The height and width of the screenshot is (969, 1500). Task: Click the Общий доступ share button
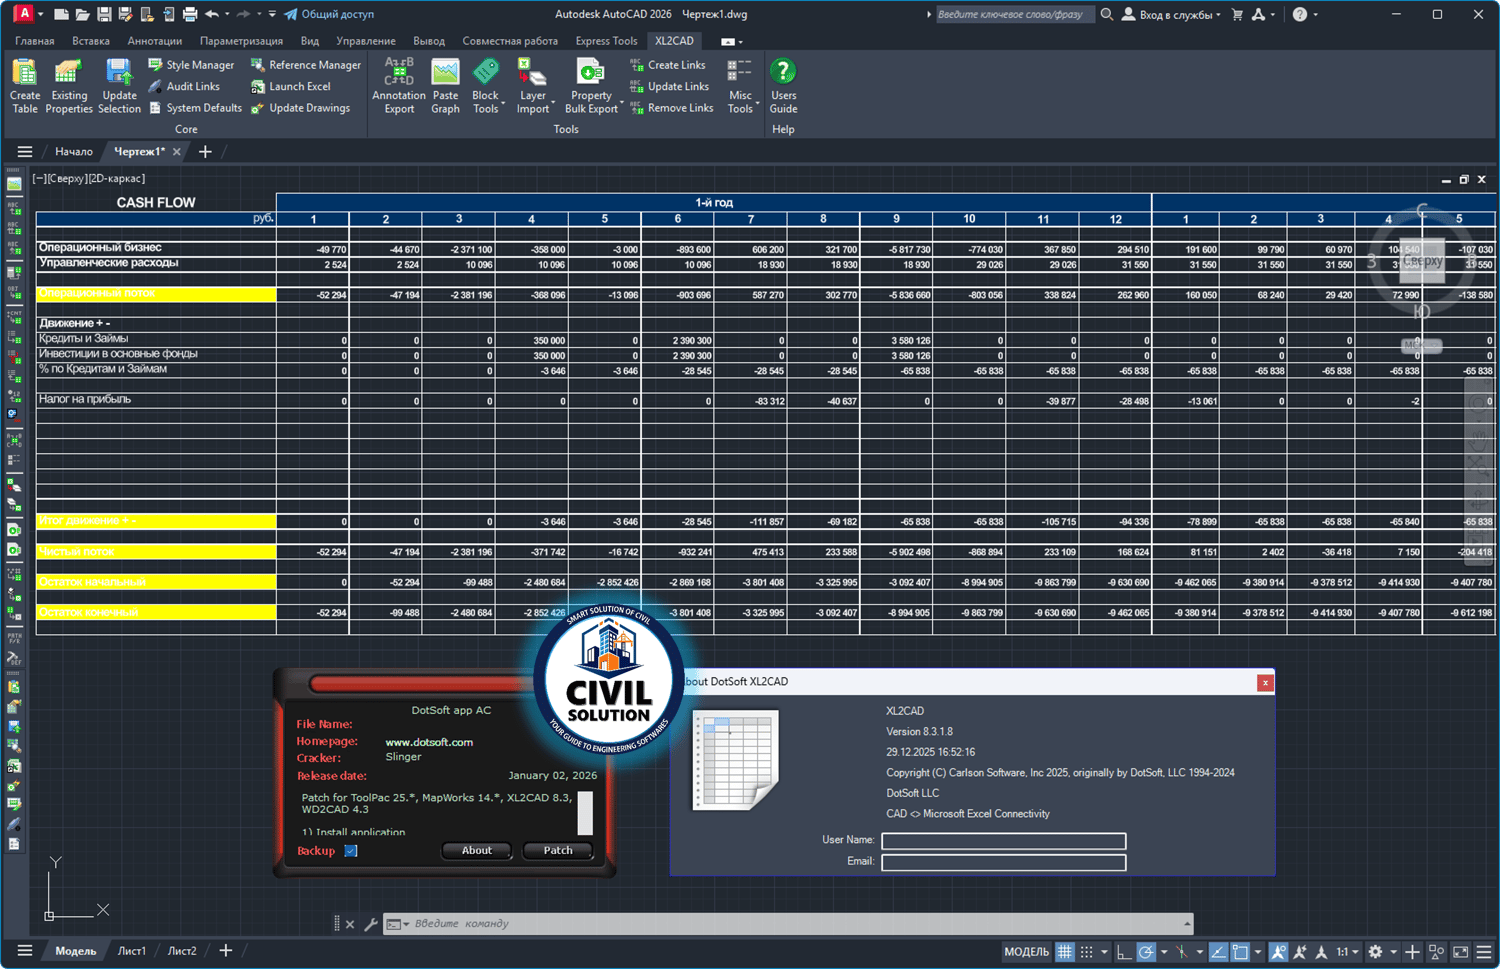(x=329, y=14)
